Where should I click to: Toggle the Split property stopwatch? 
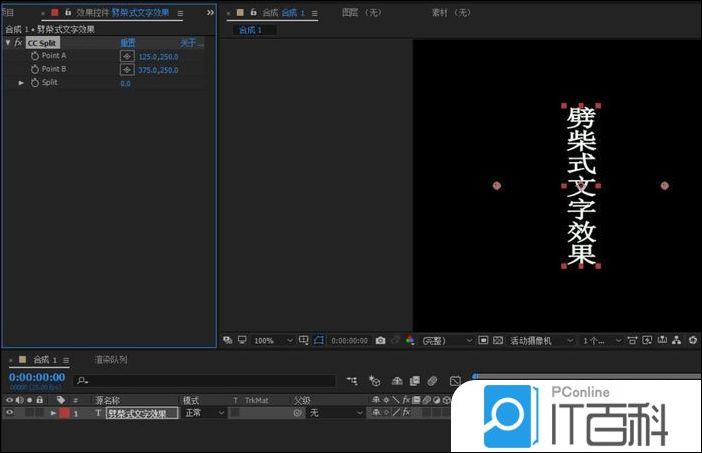(34, 83)
